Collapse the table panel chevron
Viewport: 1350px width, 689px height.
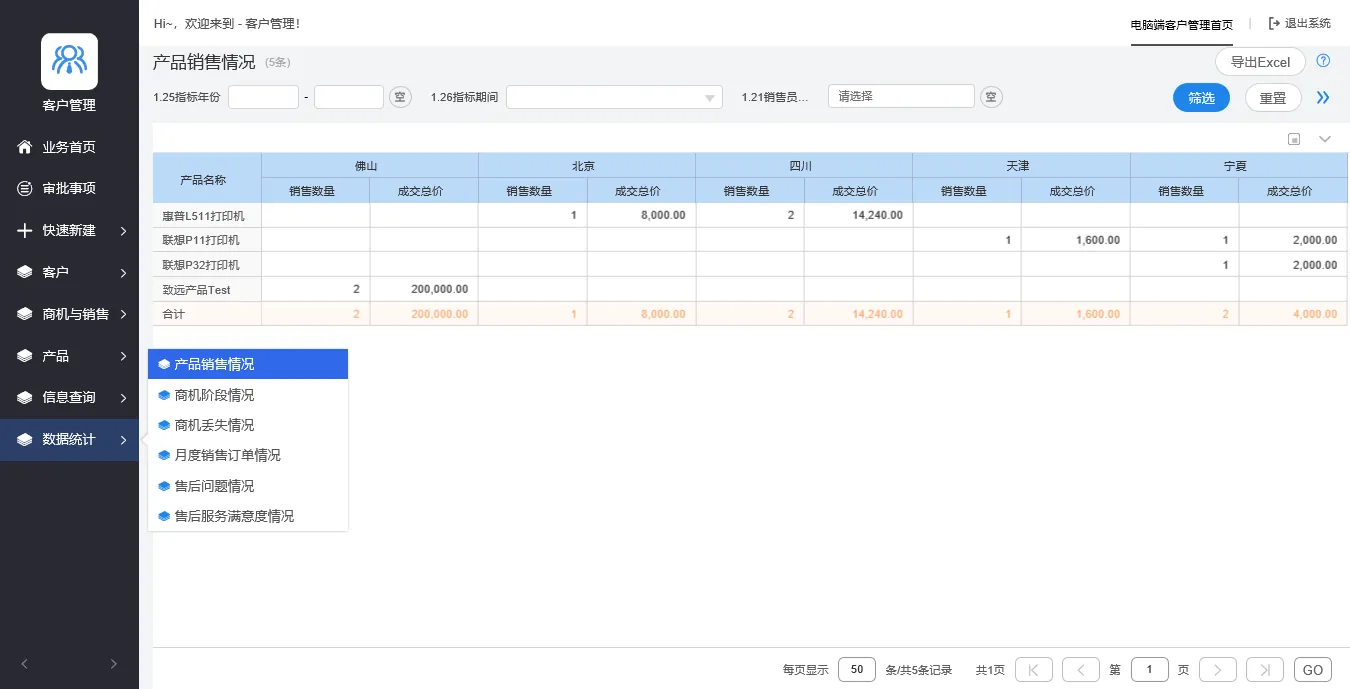point(1325,139)
